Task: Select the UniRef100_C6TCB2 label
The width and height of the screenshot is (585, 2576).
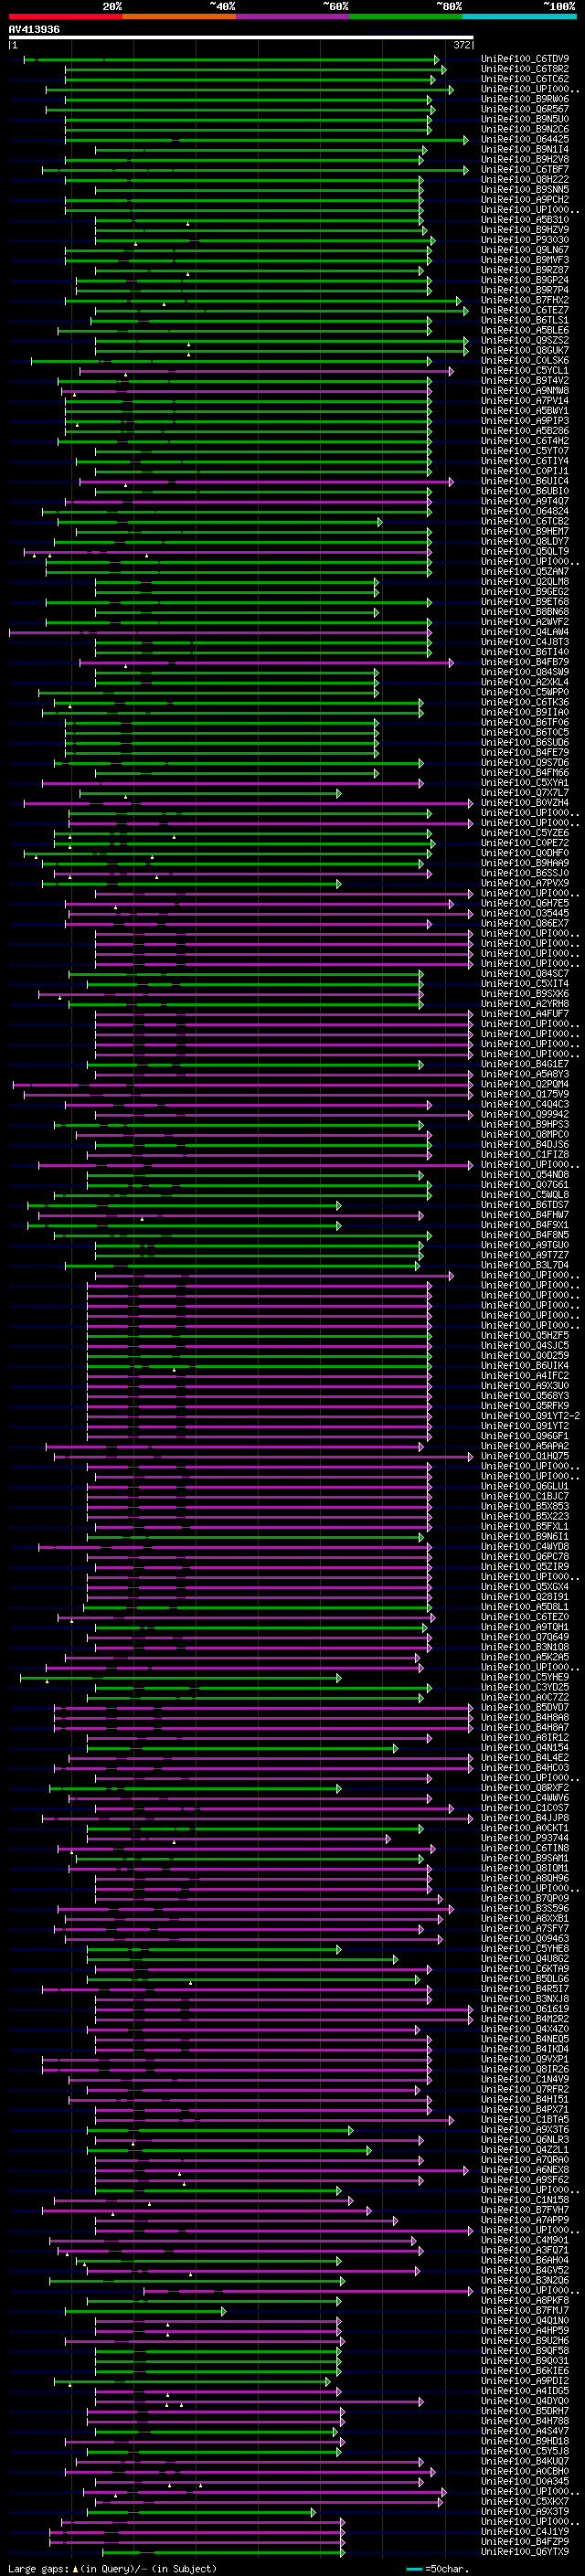Action: pos(524,521)
